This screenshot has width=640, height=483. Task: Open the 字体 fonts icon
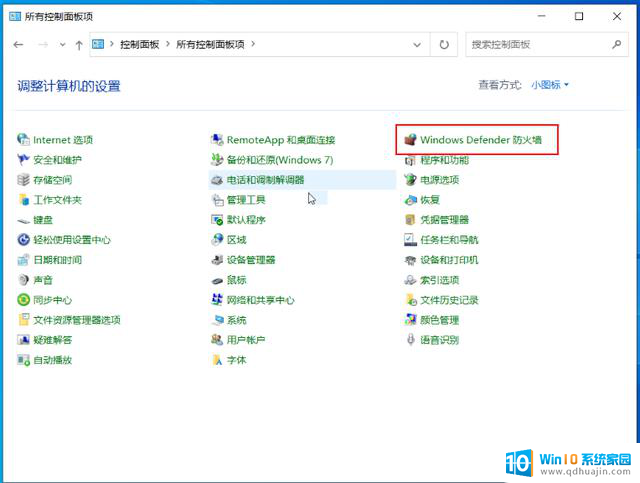coord(217,360)
